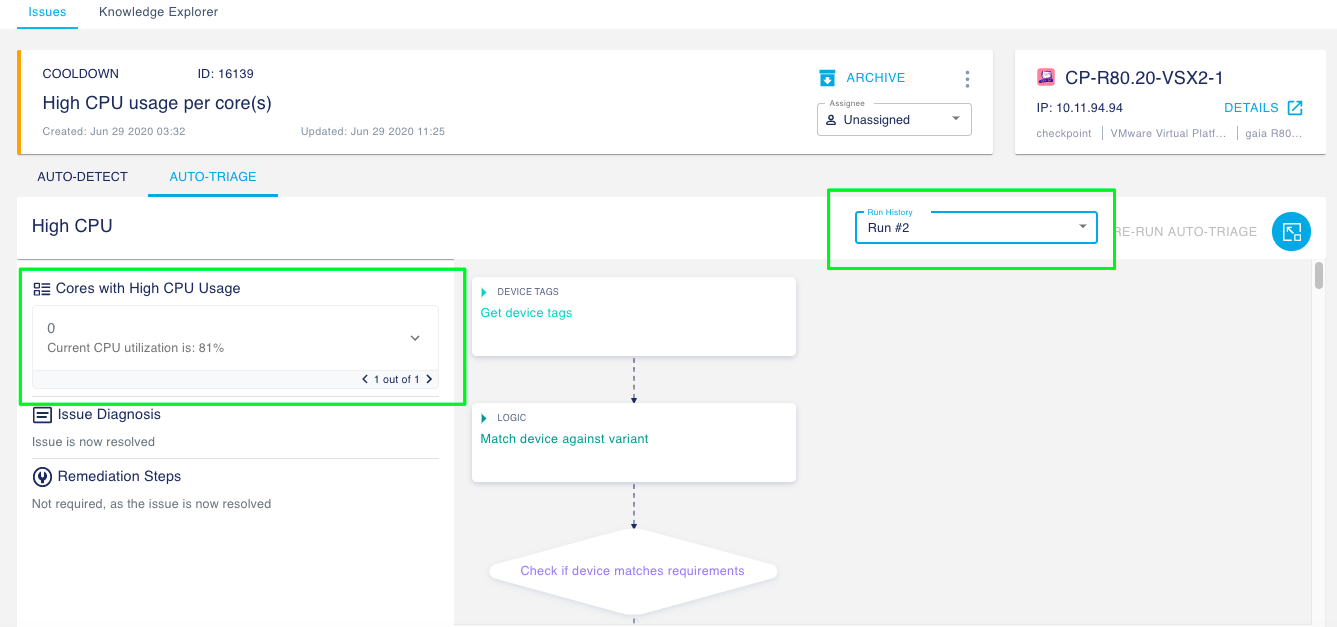Switch to the AUTO-DETECT tab

82,177
